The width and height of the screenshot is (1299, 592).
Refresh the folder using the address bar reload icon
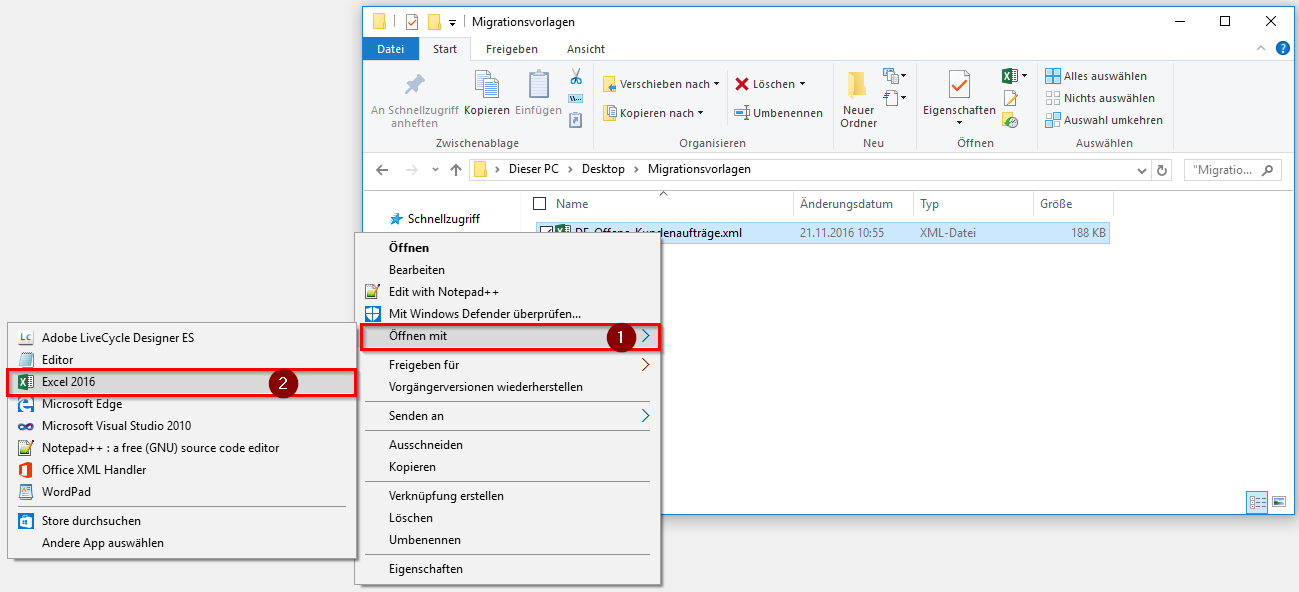pyautogui.click(x=1162, y=170)
